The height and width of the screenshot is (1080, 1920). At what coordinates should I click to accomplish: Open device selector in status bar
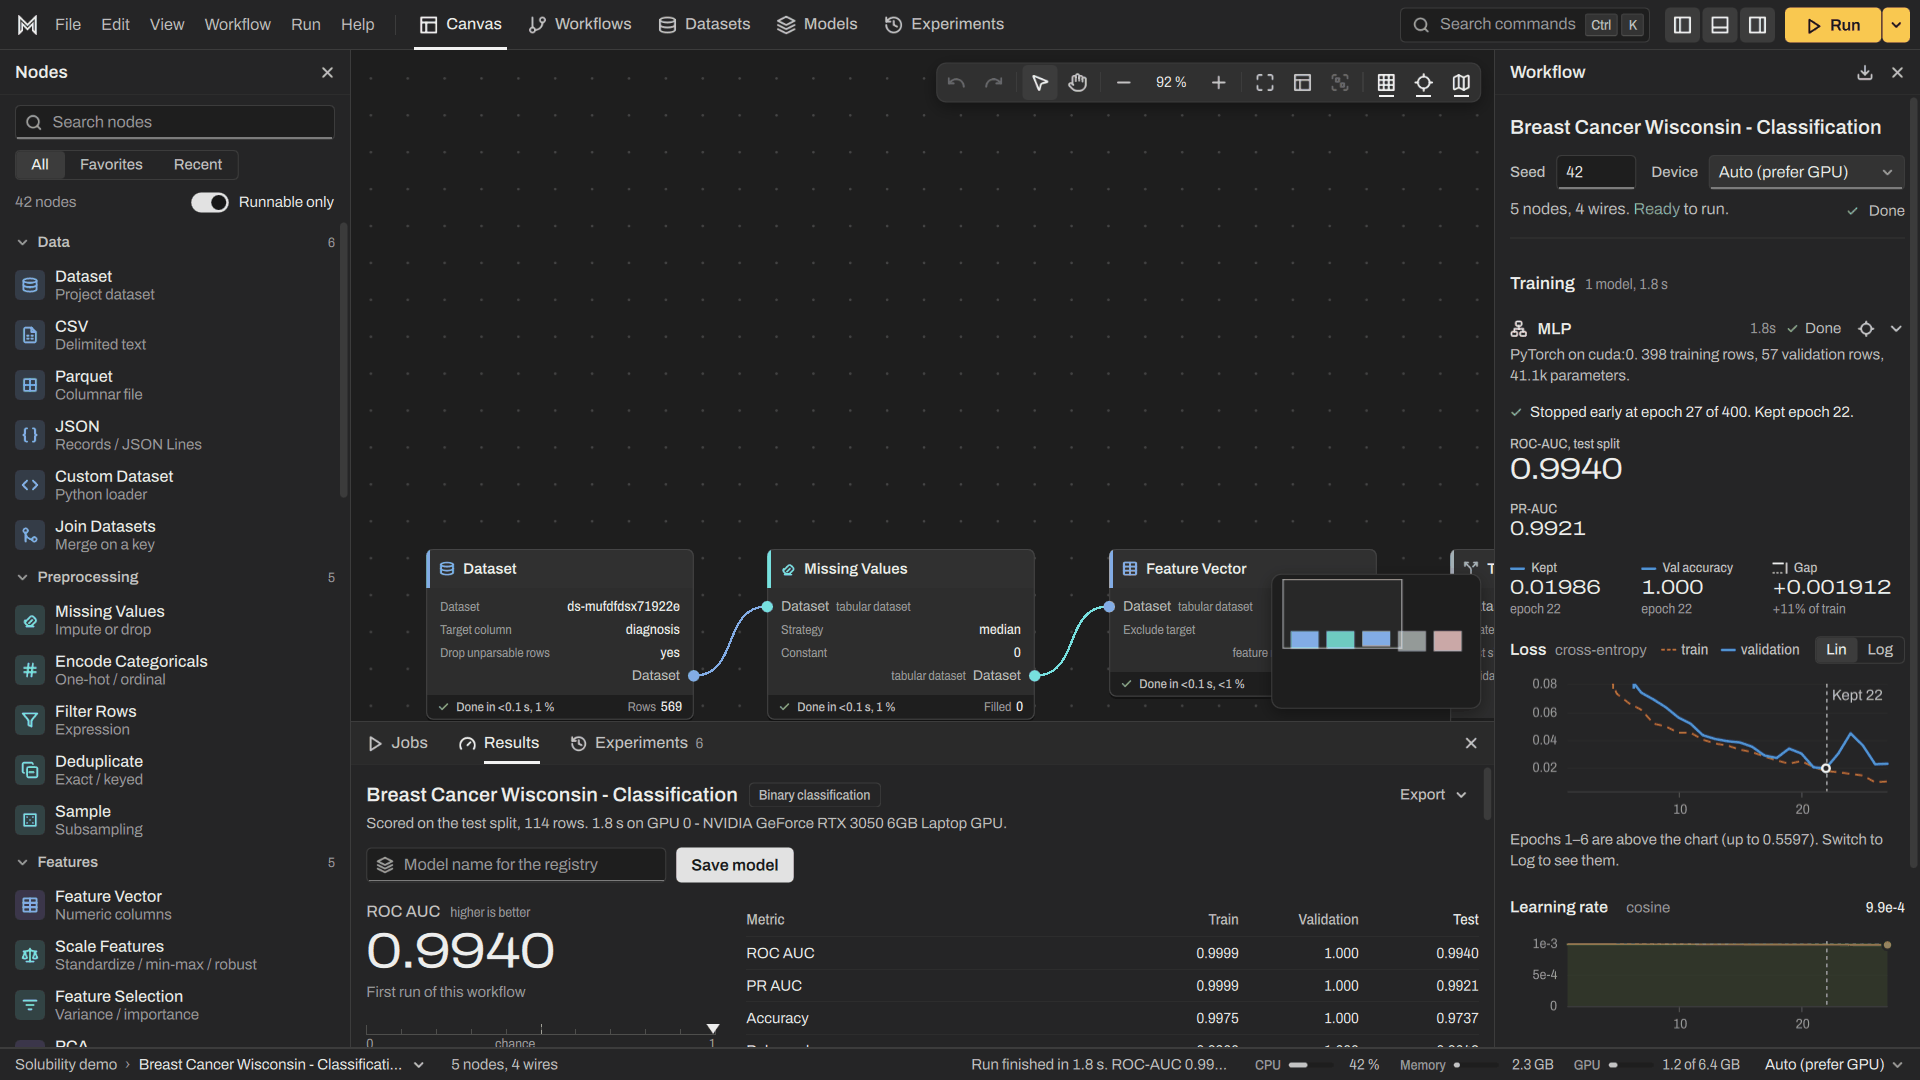click(x=1832, y=1065)
